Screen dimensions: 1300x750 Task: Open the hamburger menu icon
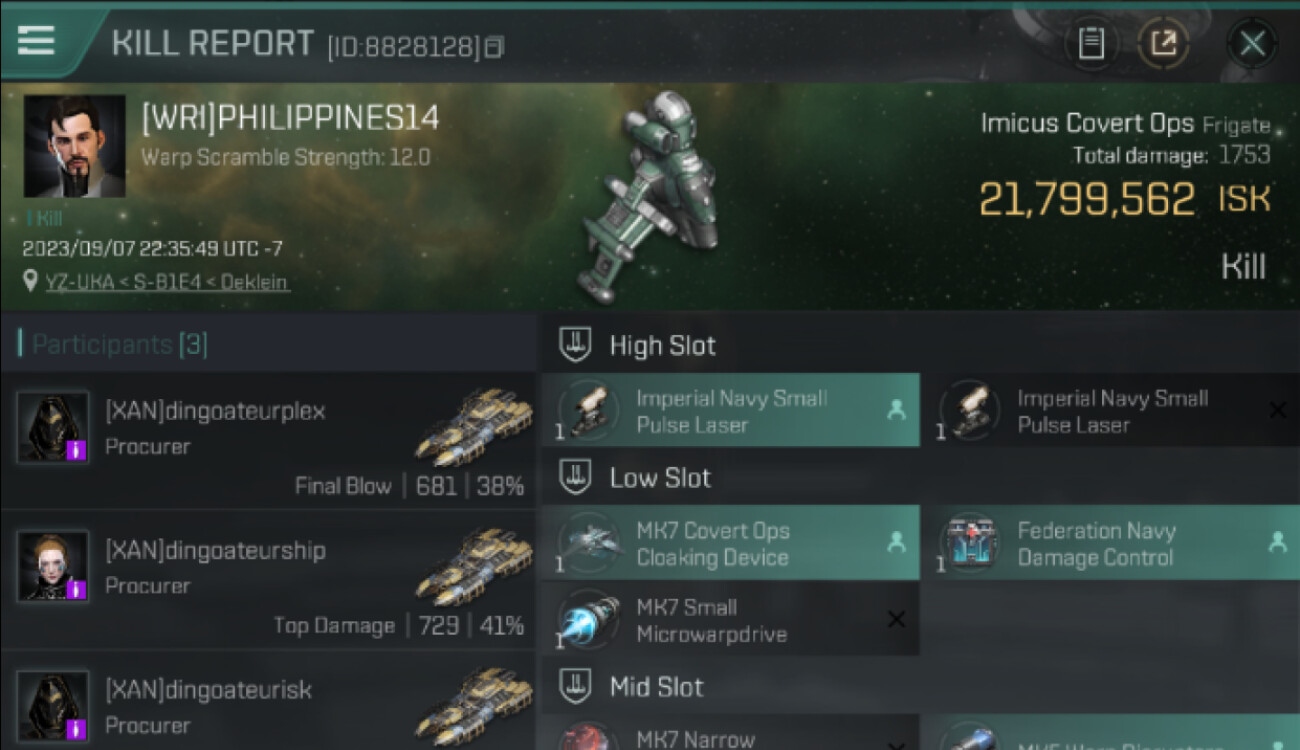(36, 40)
